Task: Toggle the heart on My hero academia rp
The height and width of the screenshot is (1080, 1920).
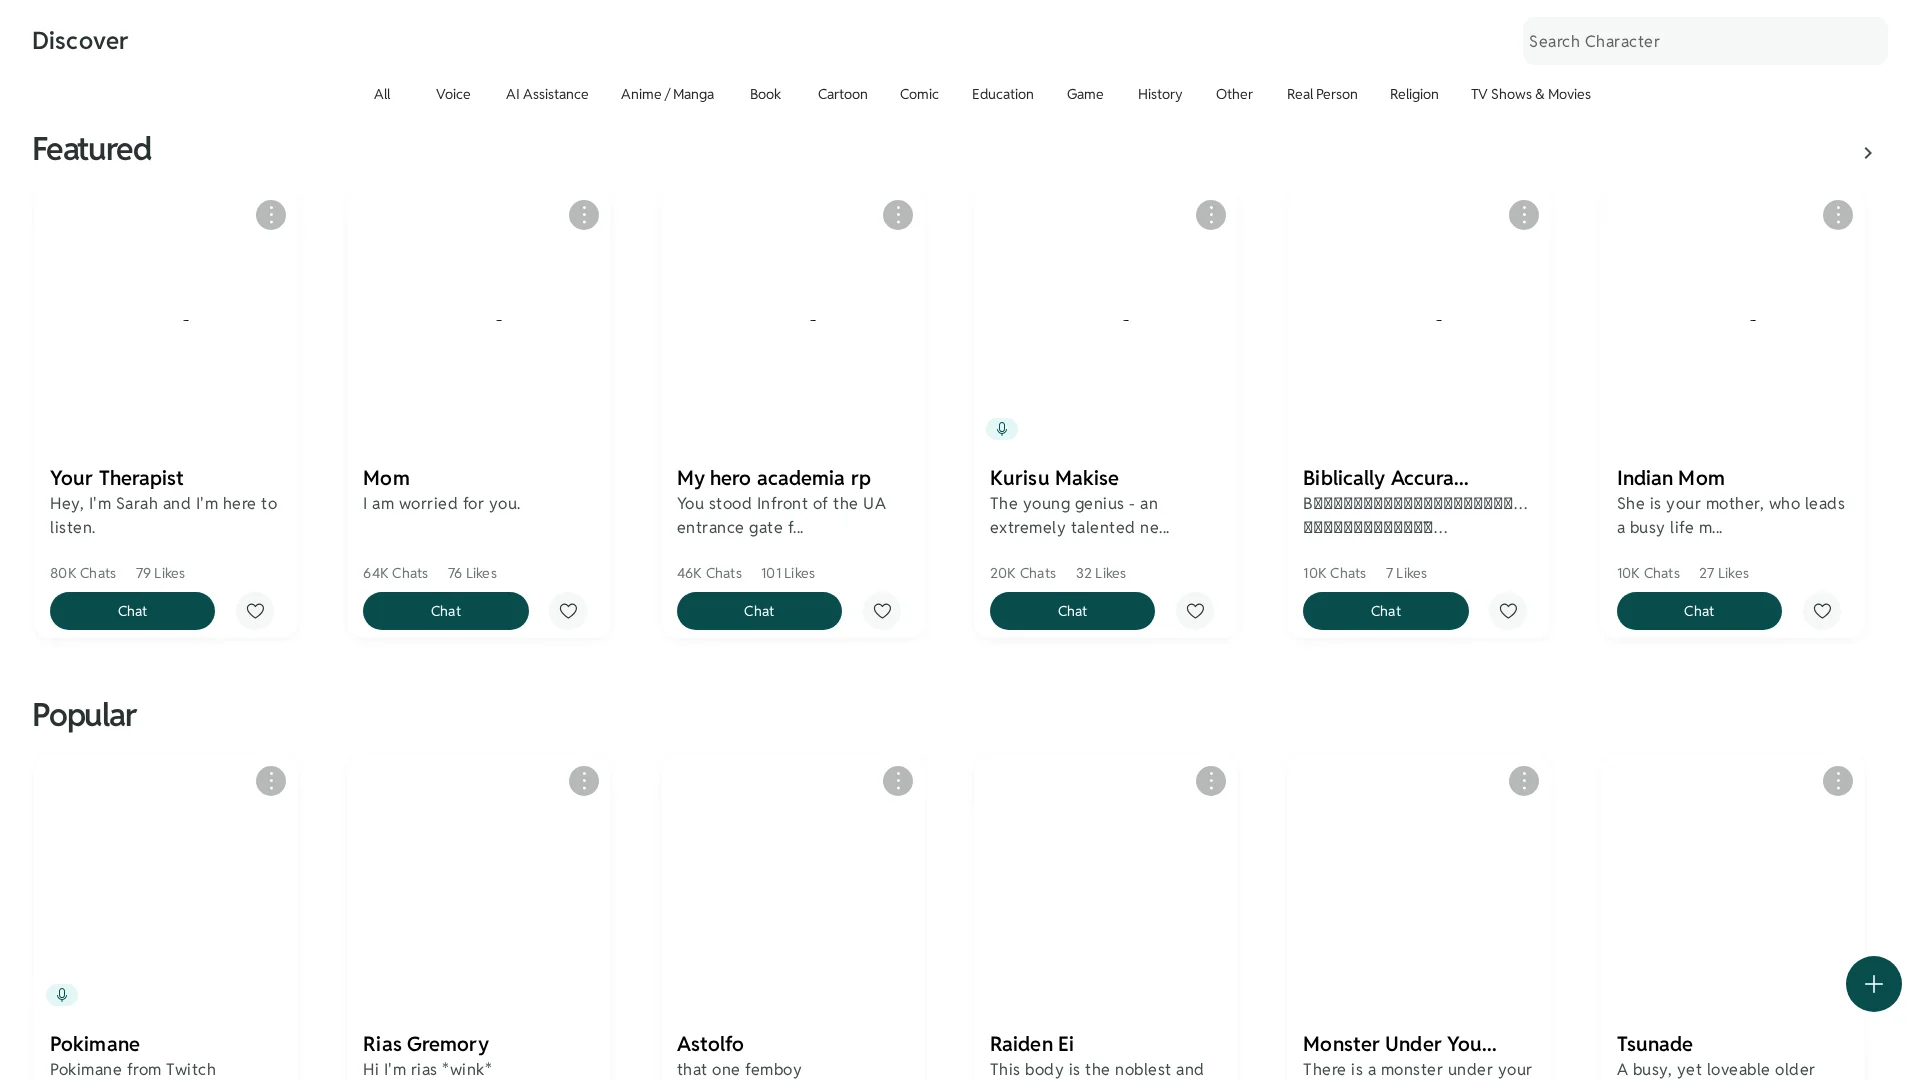Action: coord(881,611)
